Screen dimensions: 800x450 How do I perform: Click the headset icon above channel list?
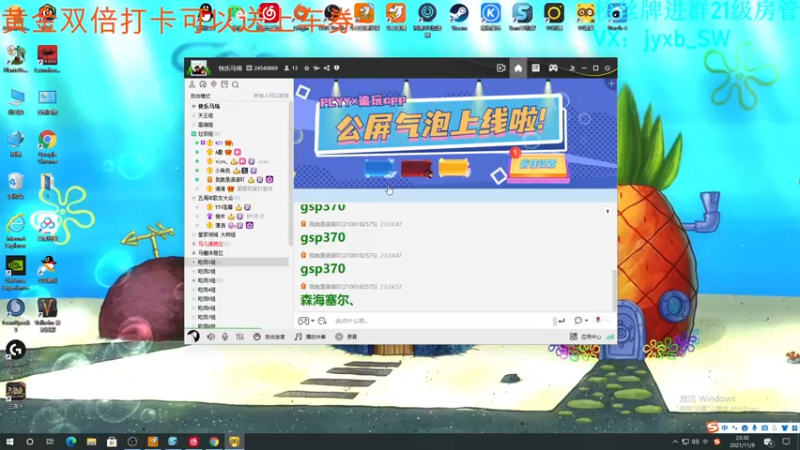tap(203, 85)
